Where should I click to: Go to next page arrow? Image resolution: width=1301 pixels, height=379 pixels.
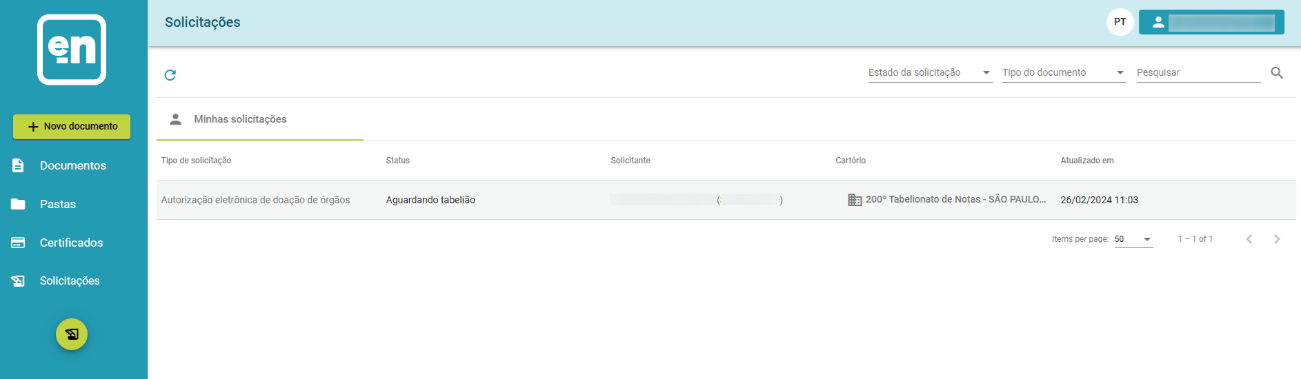(x=1277, y=239)
